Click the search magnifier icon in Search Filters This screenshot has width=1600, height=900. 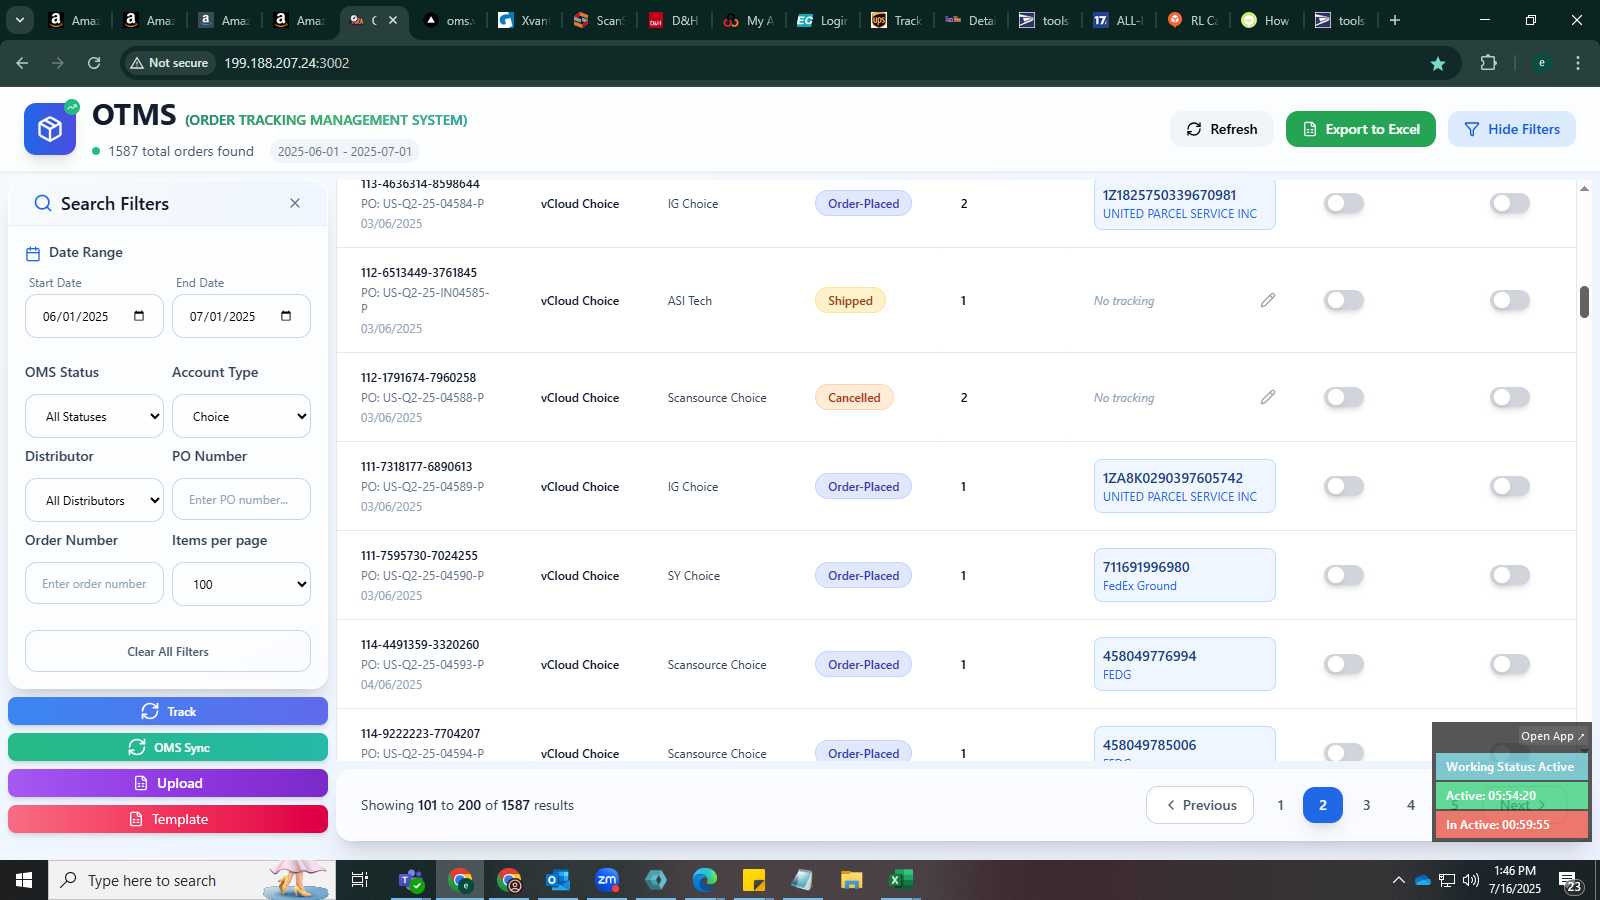[x=43, y=203]
